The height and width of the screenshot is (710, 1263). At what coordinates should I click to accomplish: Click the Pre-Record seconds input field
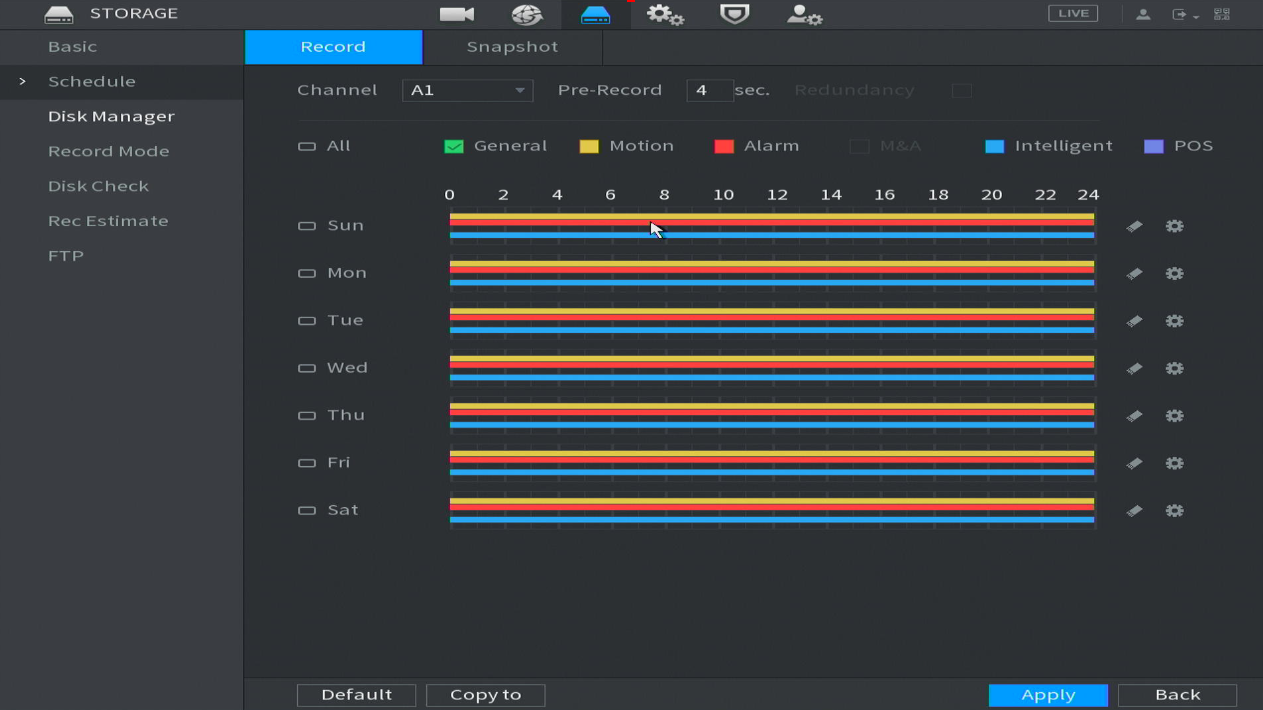pos(709,90)
